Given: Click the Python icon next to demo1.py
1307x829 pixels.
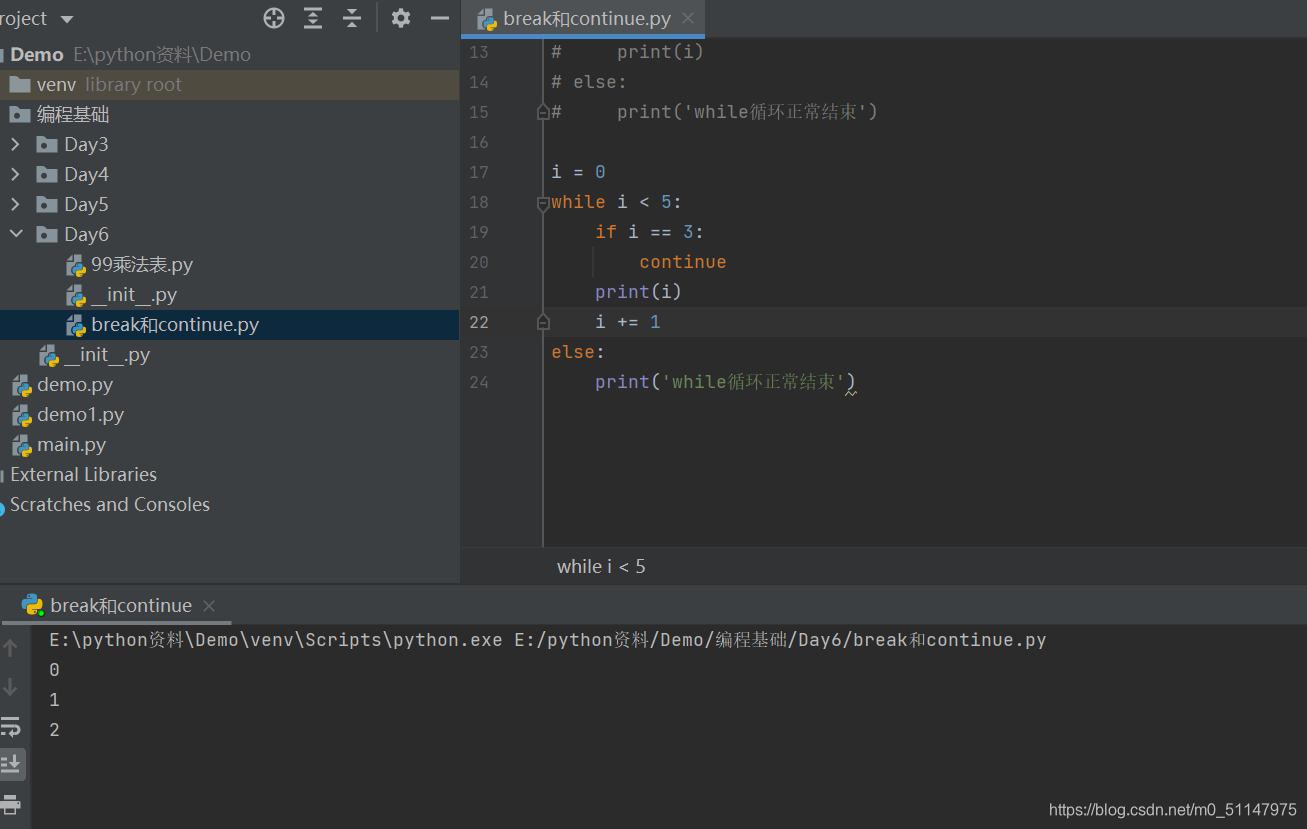Looking at the screenshot, I should click(x=22, y=415).
